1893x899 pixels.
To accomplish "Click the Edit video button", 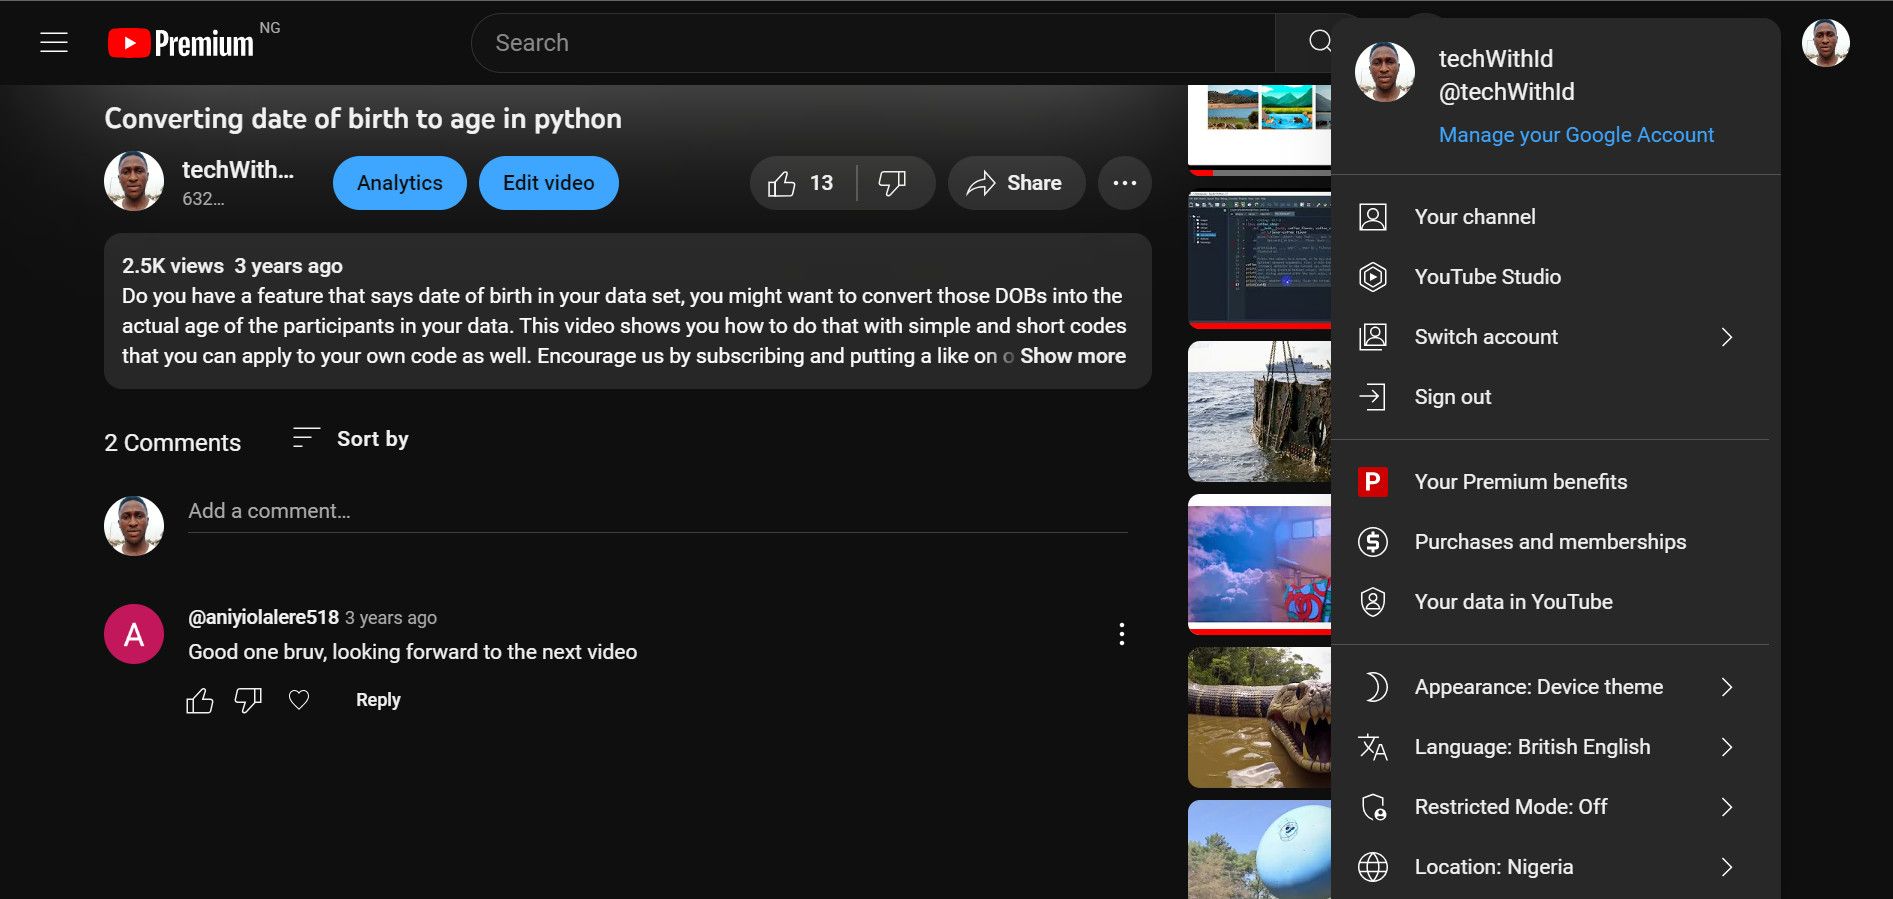I will pyautogui.click(x=548, y=183).
